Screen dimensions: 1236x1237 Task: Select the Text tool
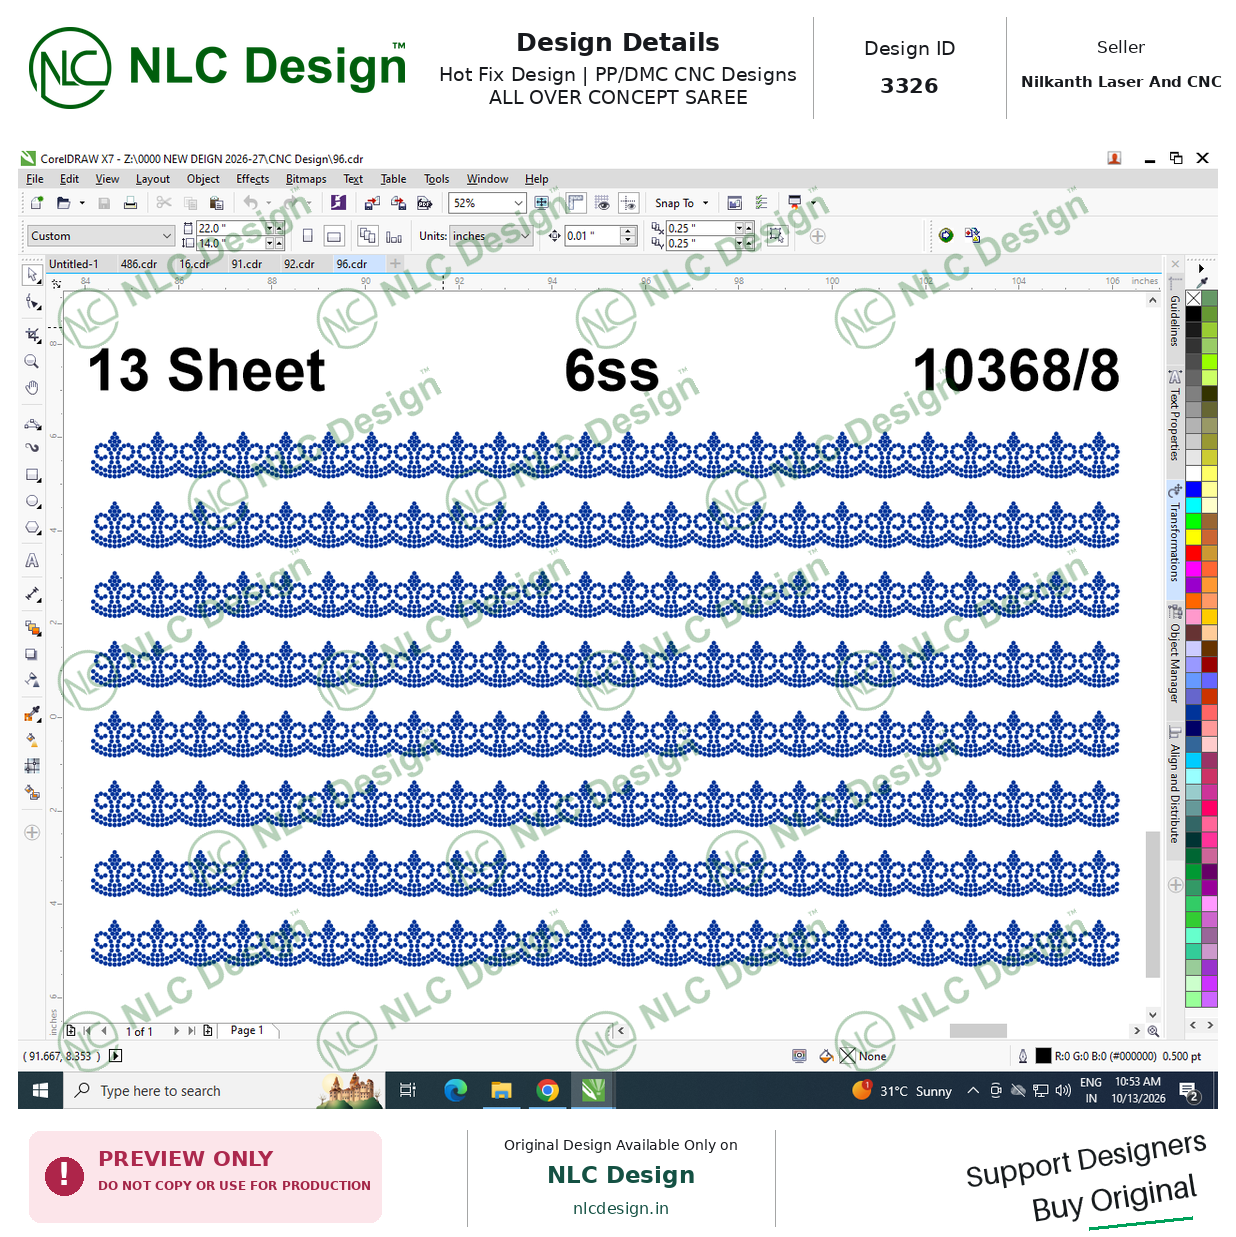[32, 561]
